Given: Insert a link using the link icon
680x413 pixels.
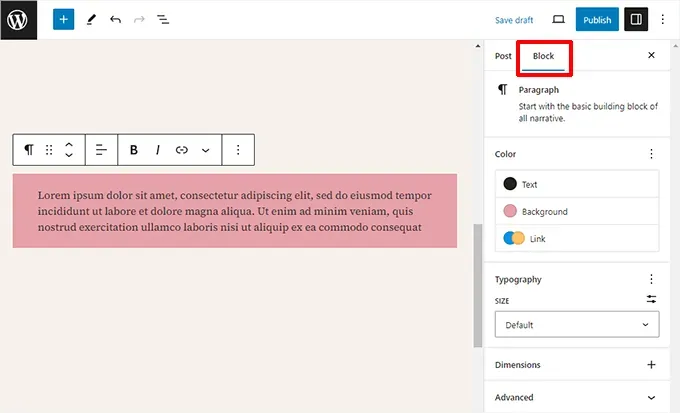Looking at the screenshot, I should point(182,150).
